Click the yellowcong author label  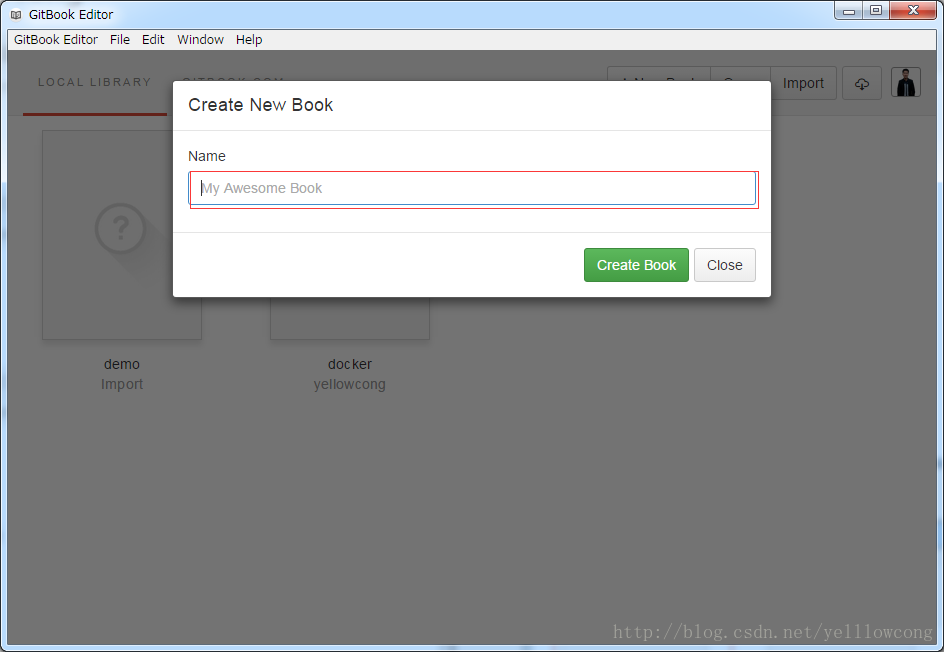pyautogui.click(x=349, y=384)
